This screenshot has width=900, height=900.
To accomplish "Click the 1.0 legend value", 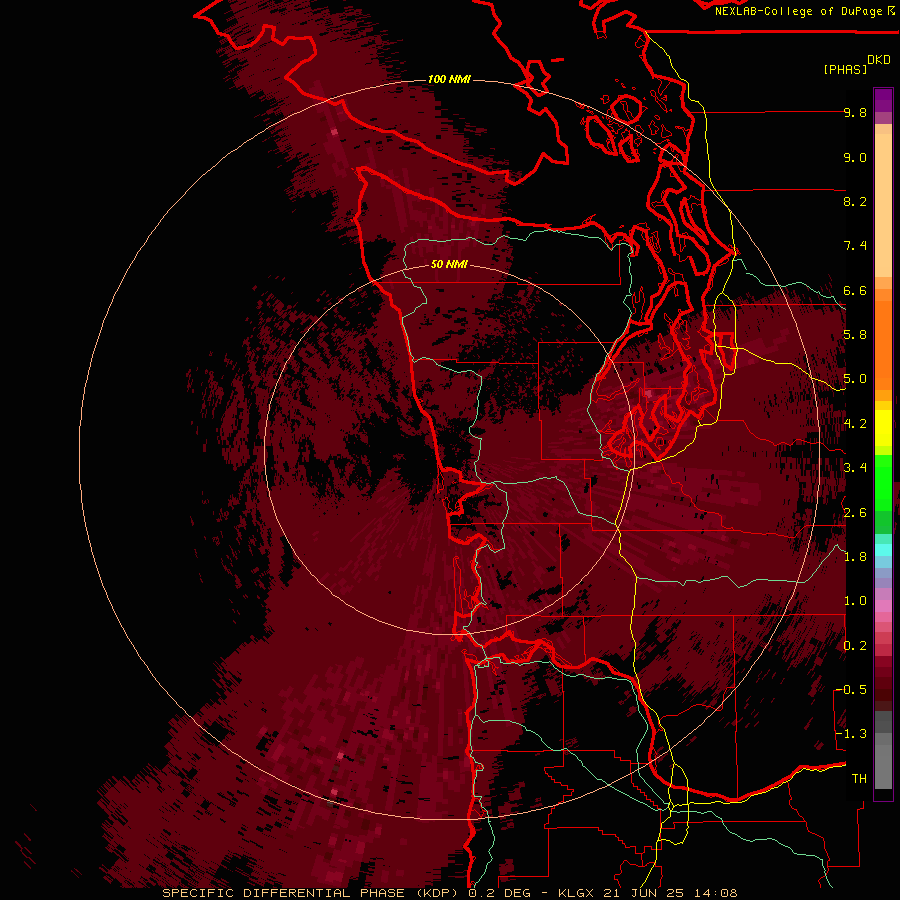I will [855, 601].
